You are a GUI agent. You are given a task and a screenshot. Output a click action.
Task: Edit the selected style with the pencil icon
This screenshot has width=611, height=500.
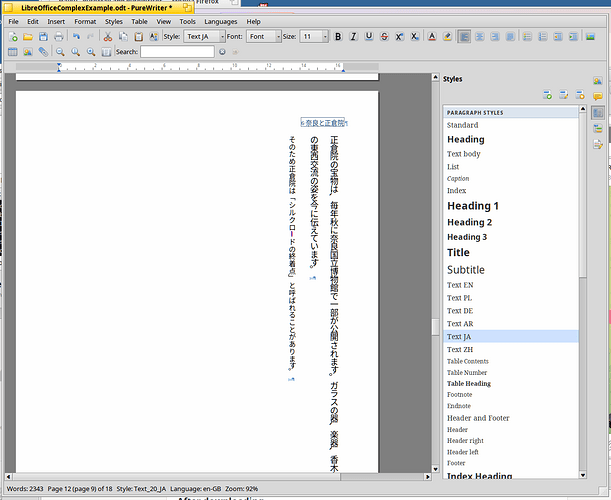(x=563, y=95)
